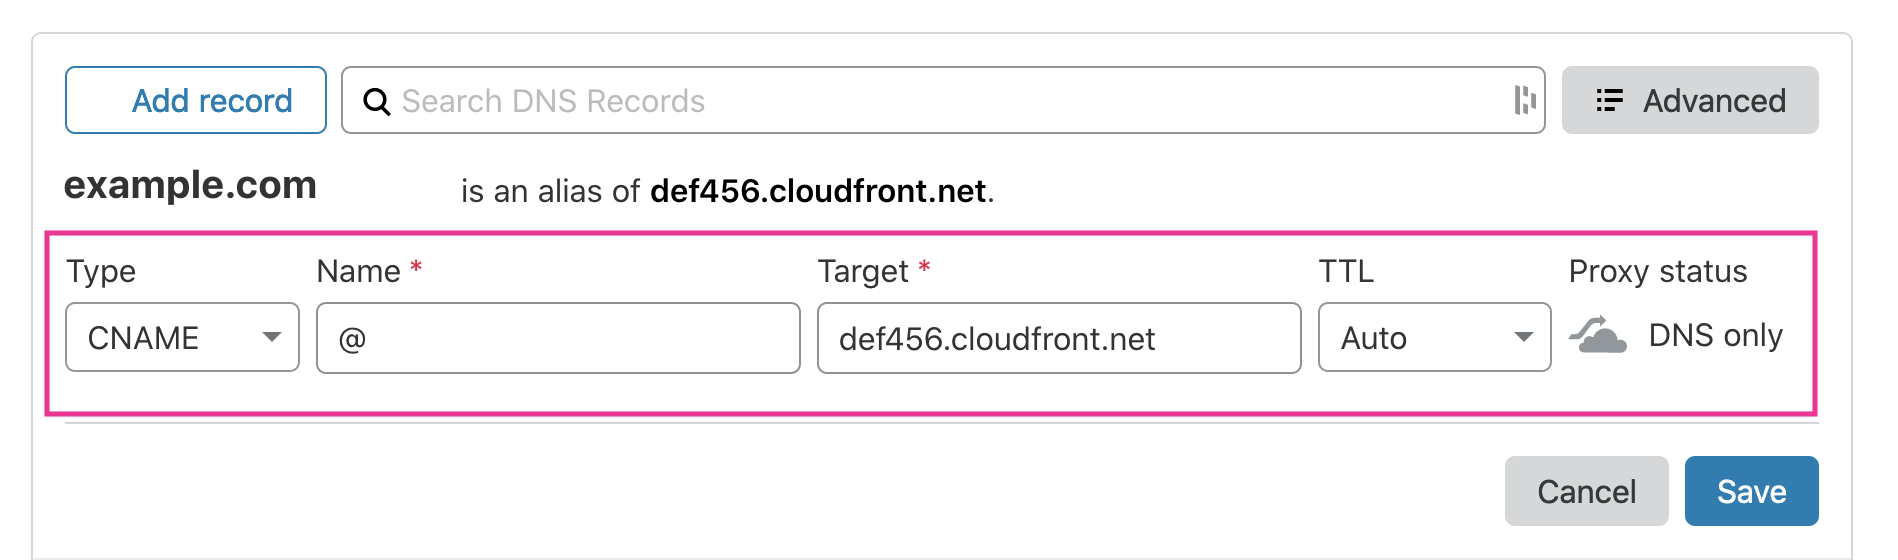Toggle the proxy status cloud icon
Screen dimensions: 1898x560
click(1598, 335)
